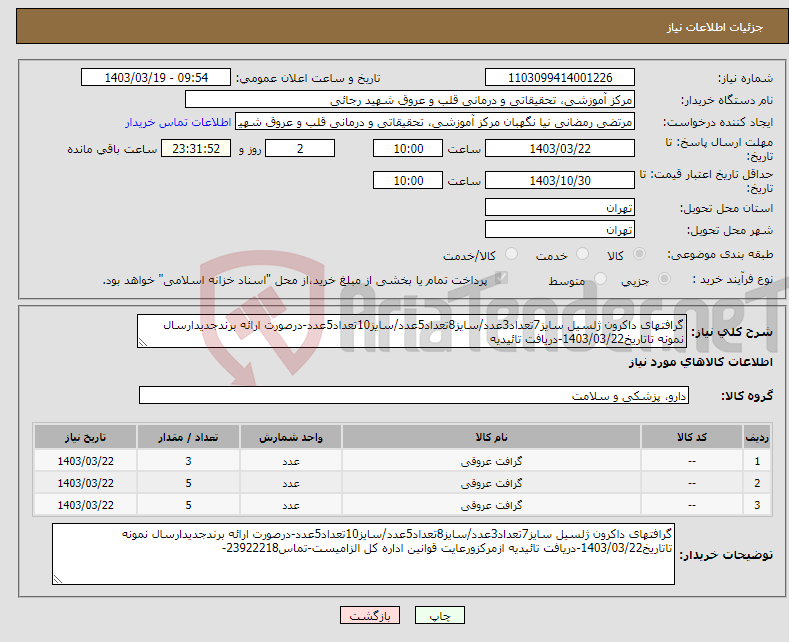
Task: Click the delivery city تهران field
Action: [x=560, y=229]
